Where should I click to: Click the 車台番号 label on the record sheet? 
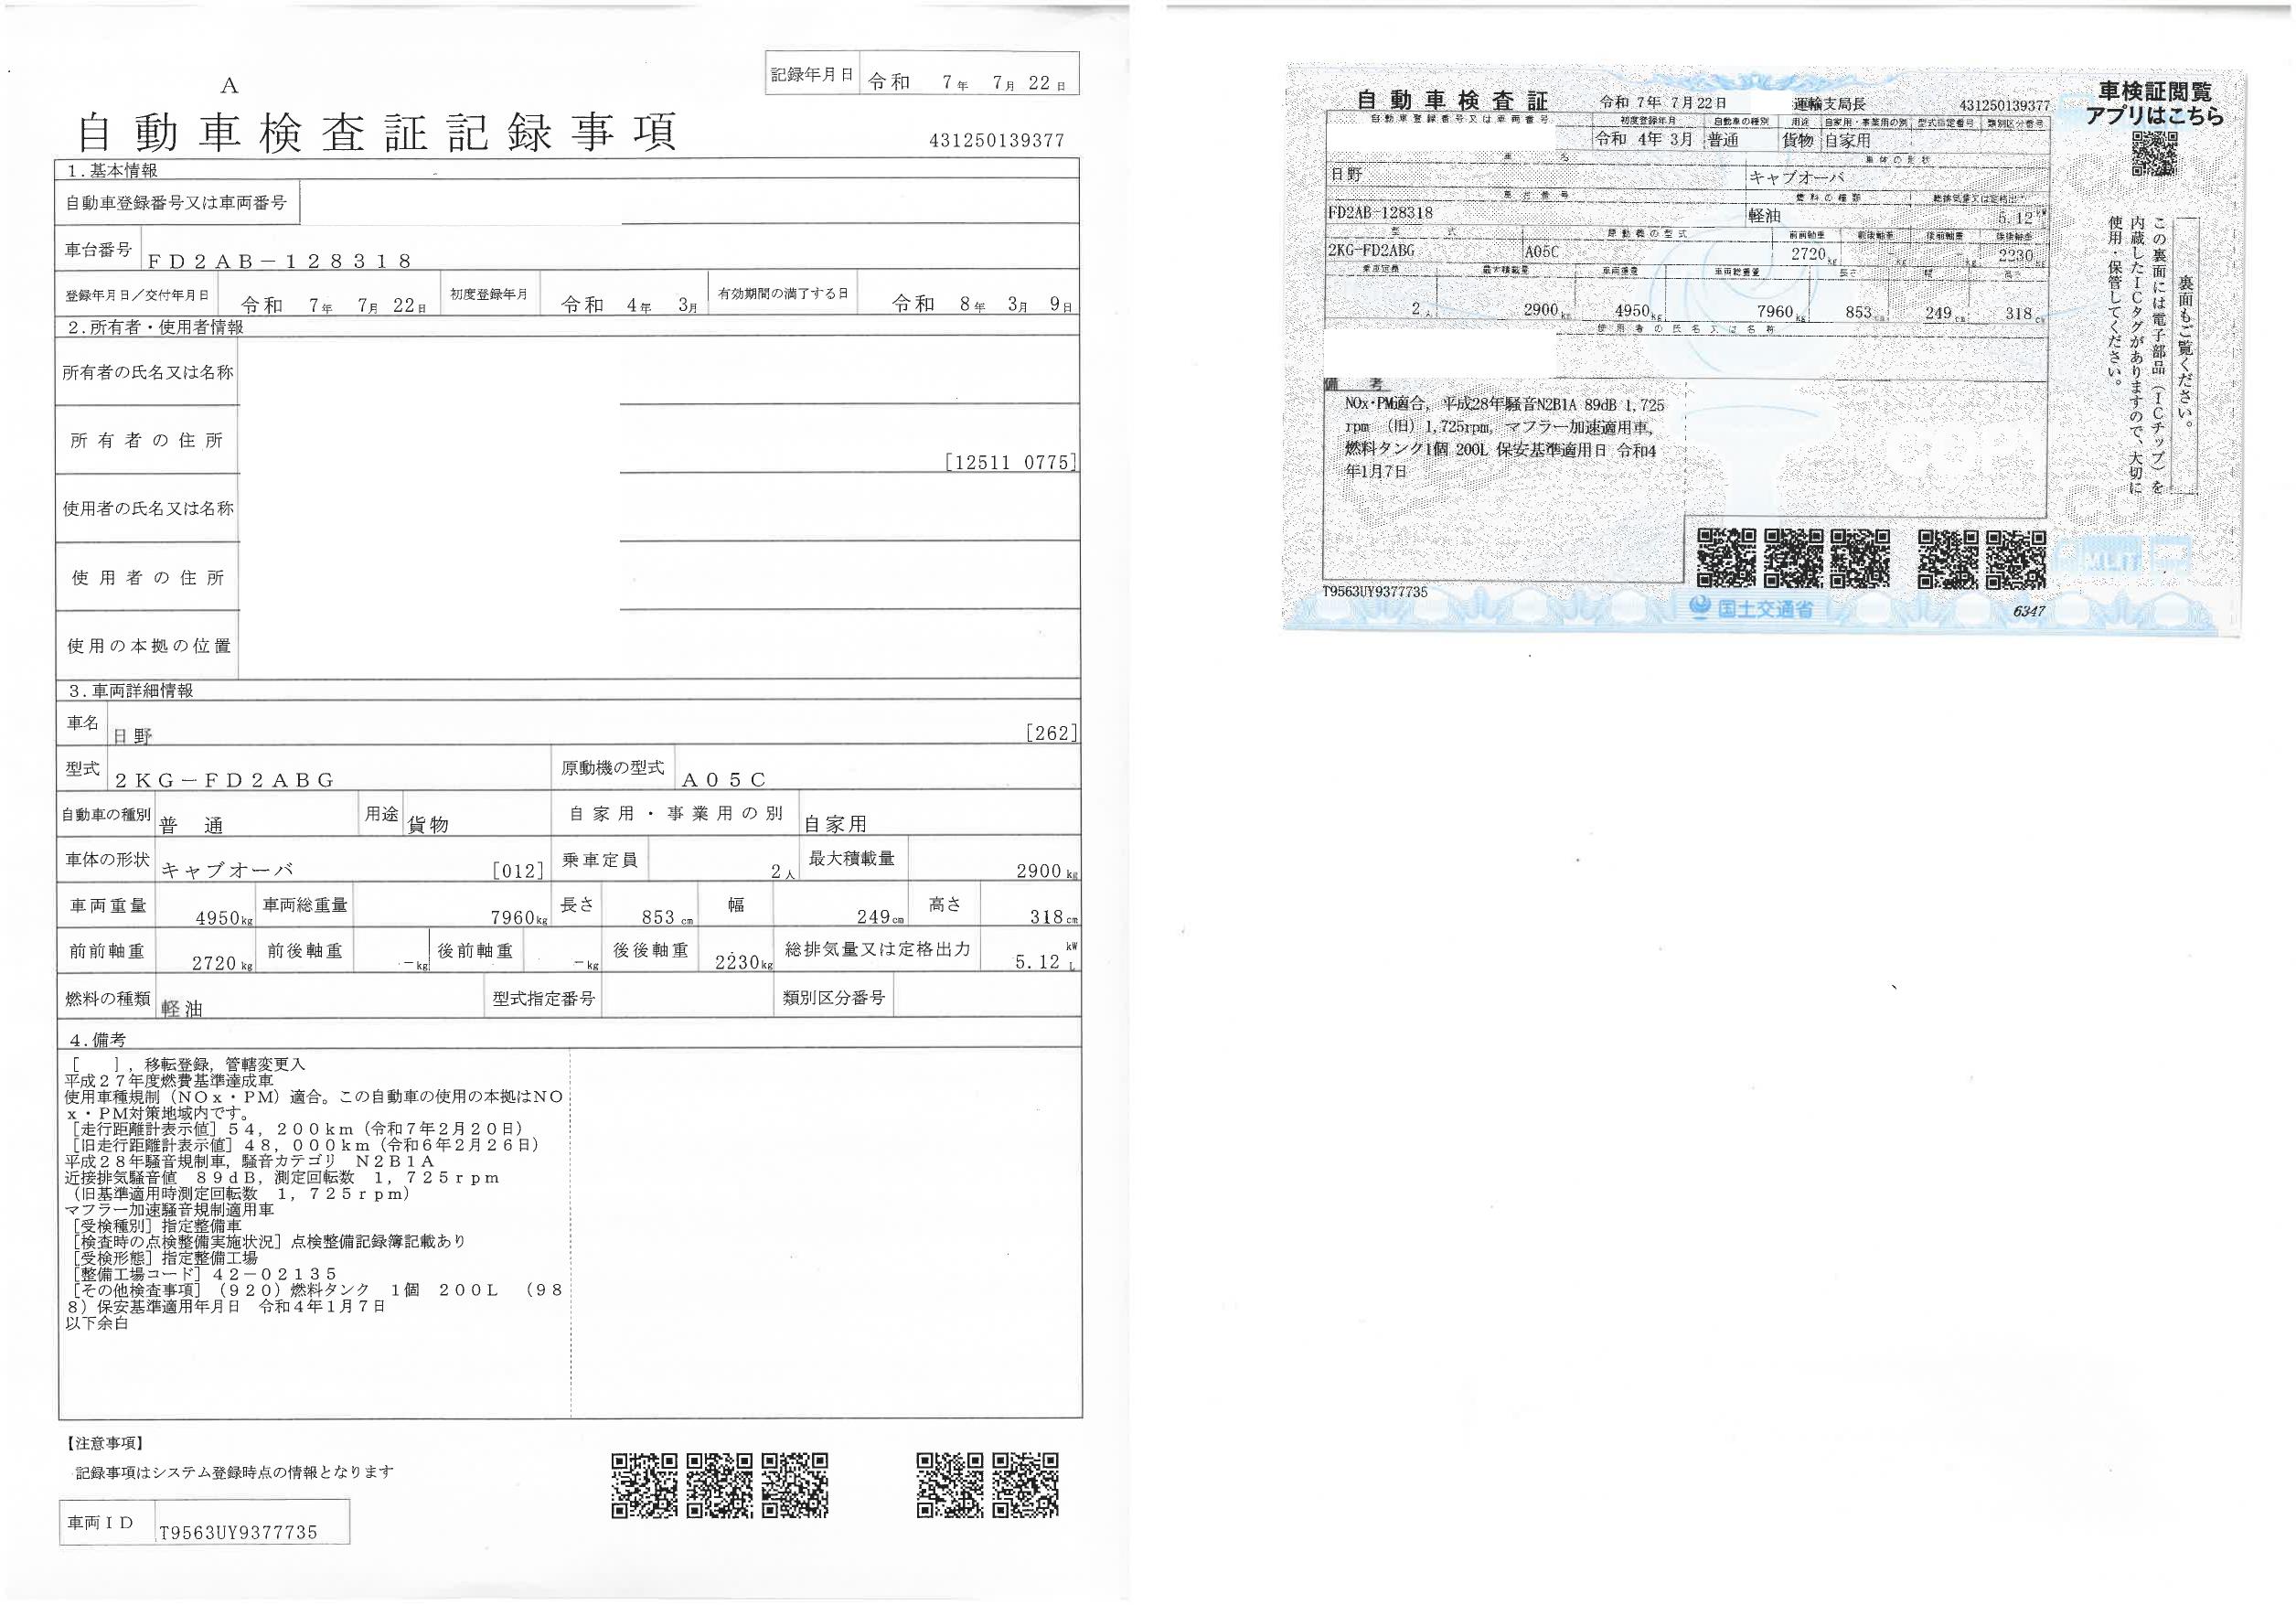click(98, 249)
